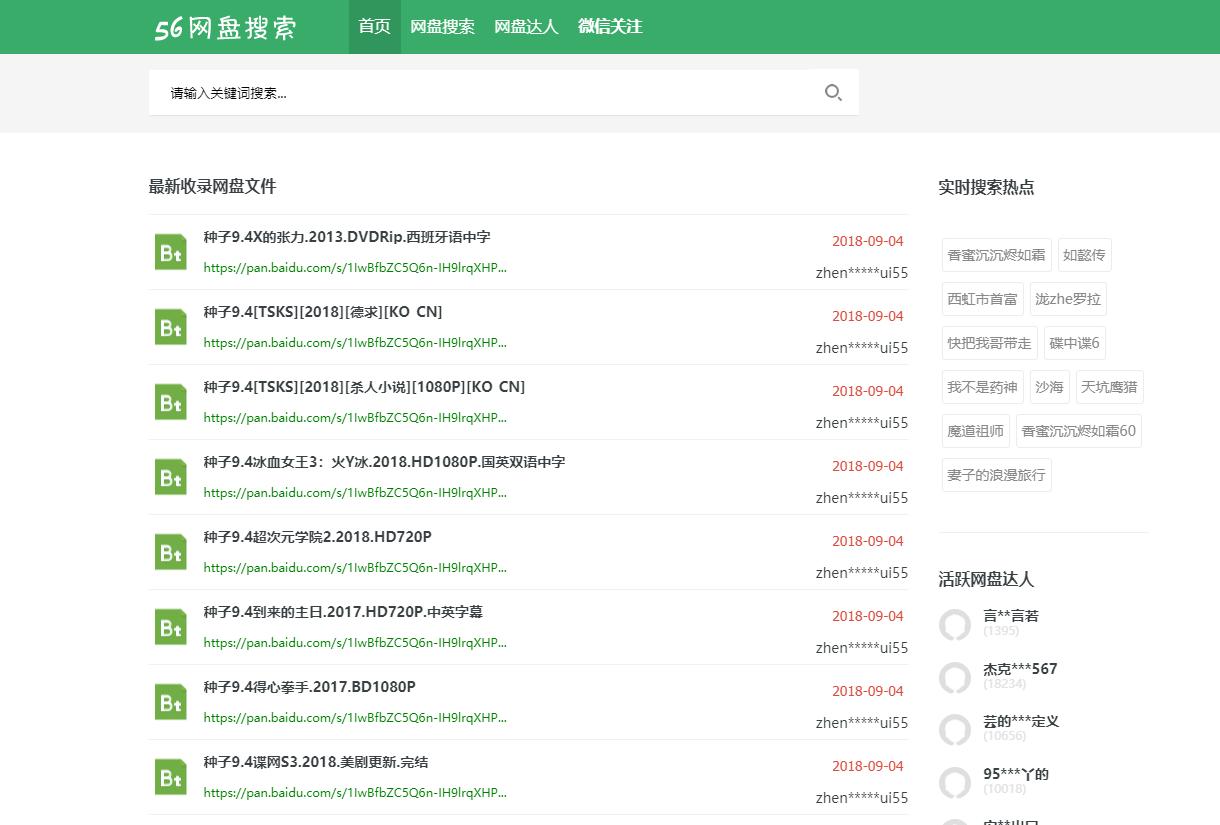
Task: Click the BT icon for 种子9.4谍网S3 entry
Action: (x=170, y=776)
